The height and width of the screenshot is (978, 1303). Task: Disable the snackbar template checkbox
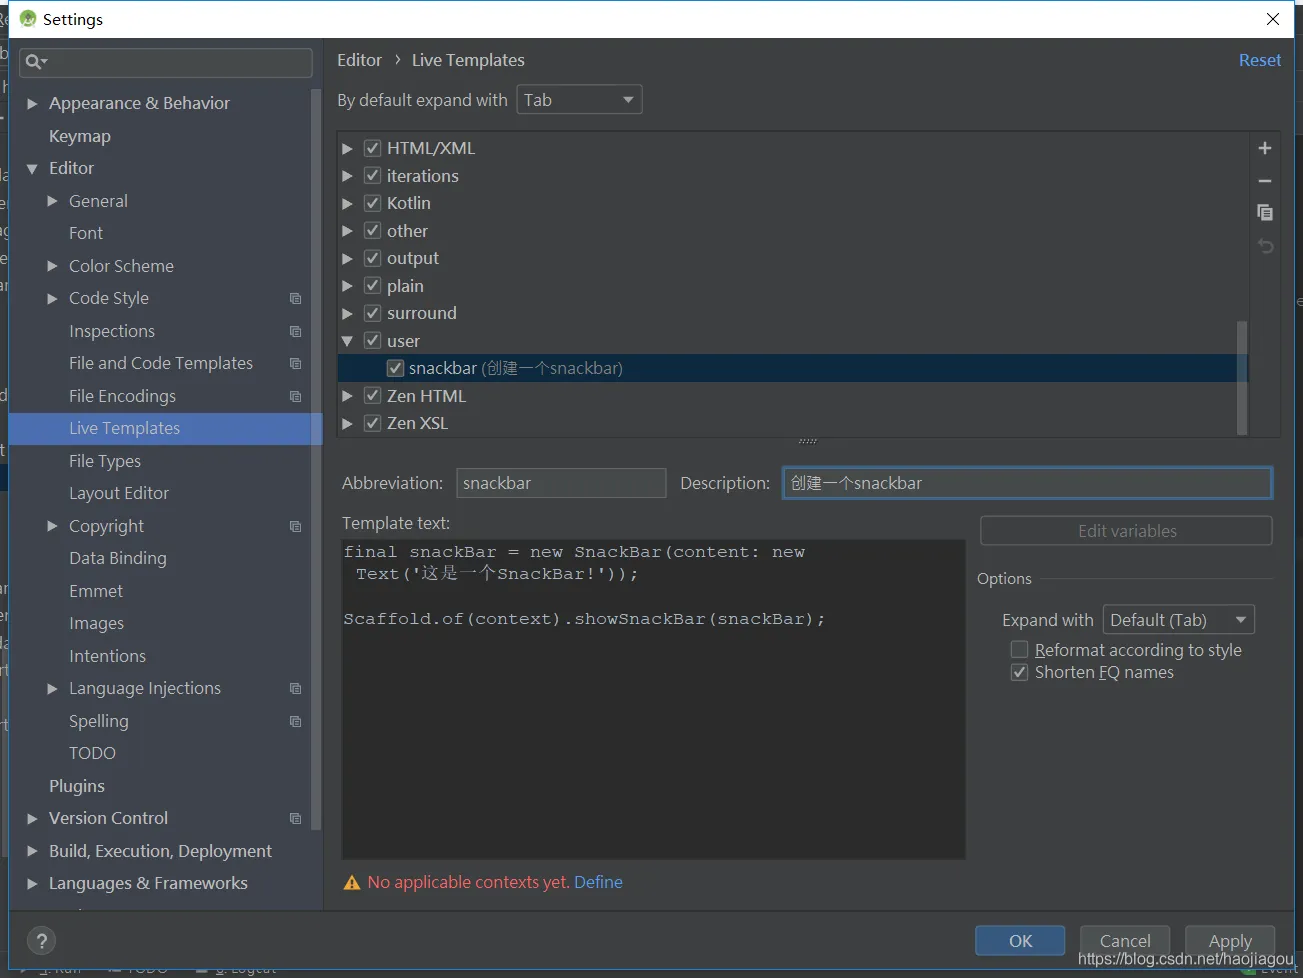tap(395, 368)
